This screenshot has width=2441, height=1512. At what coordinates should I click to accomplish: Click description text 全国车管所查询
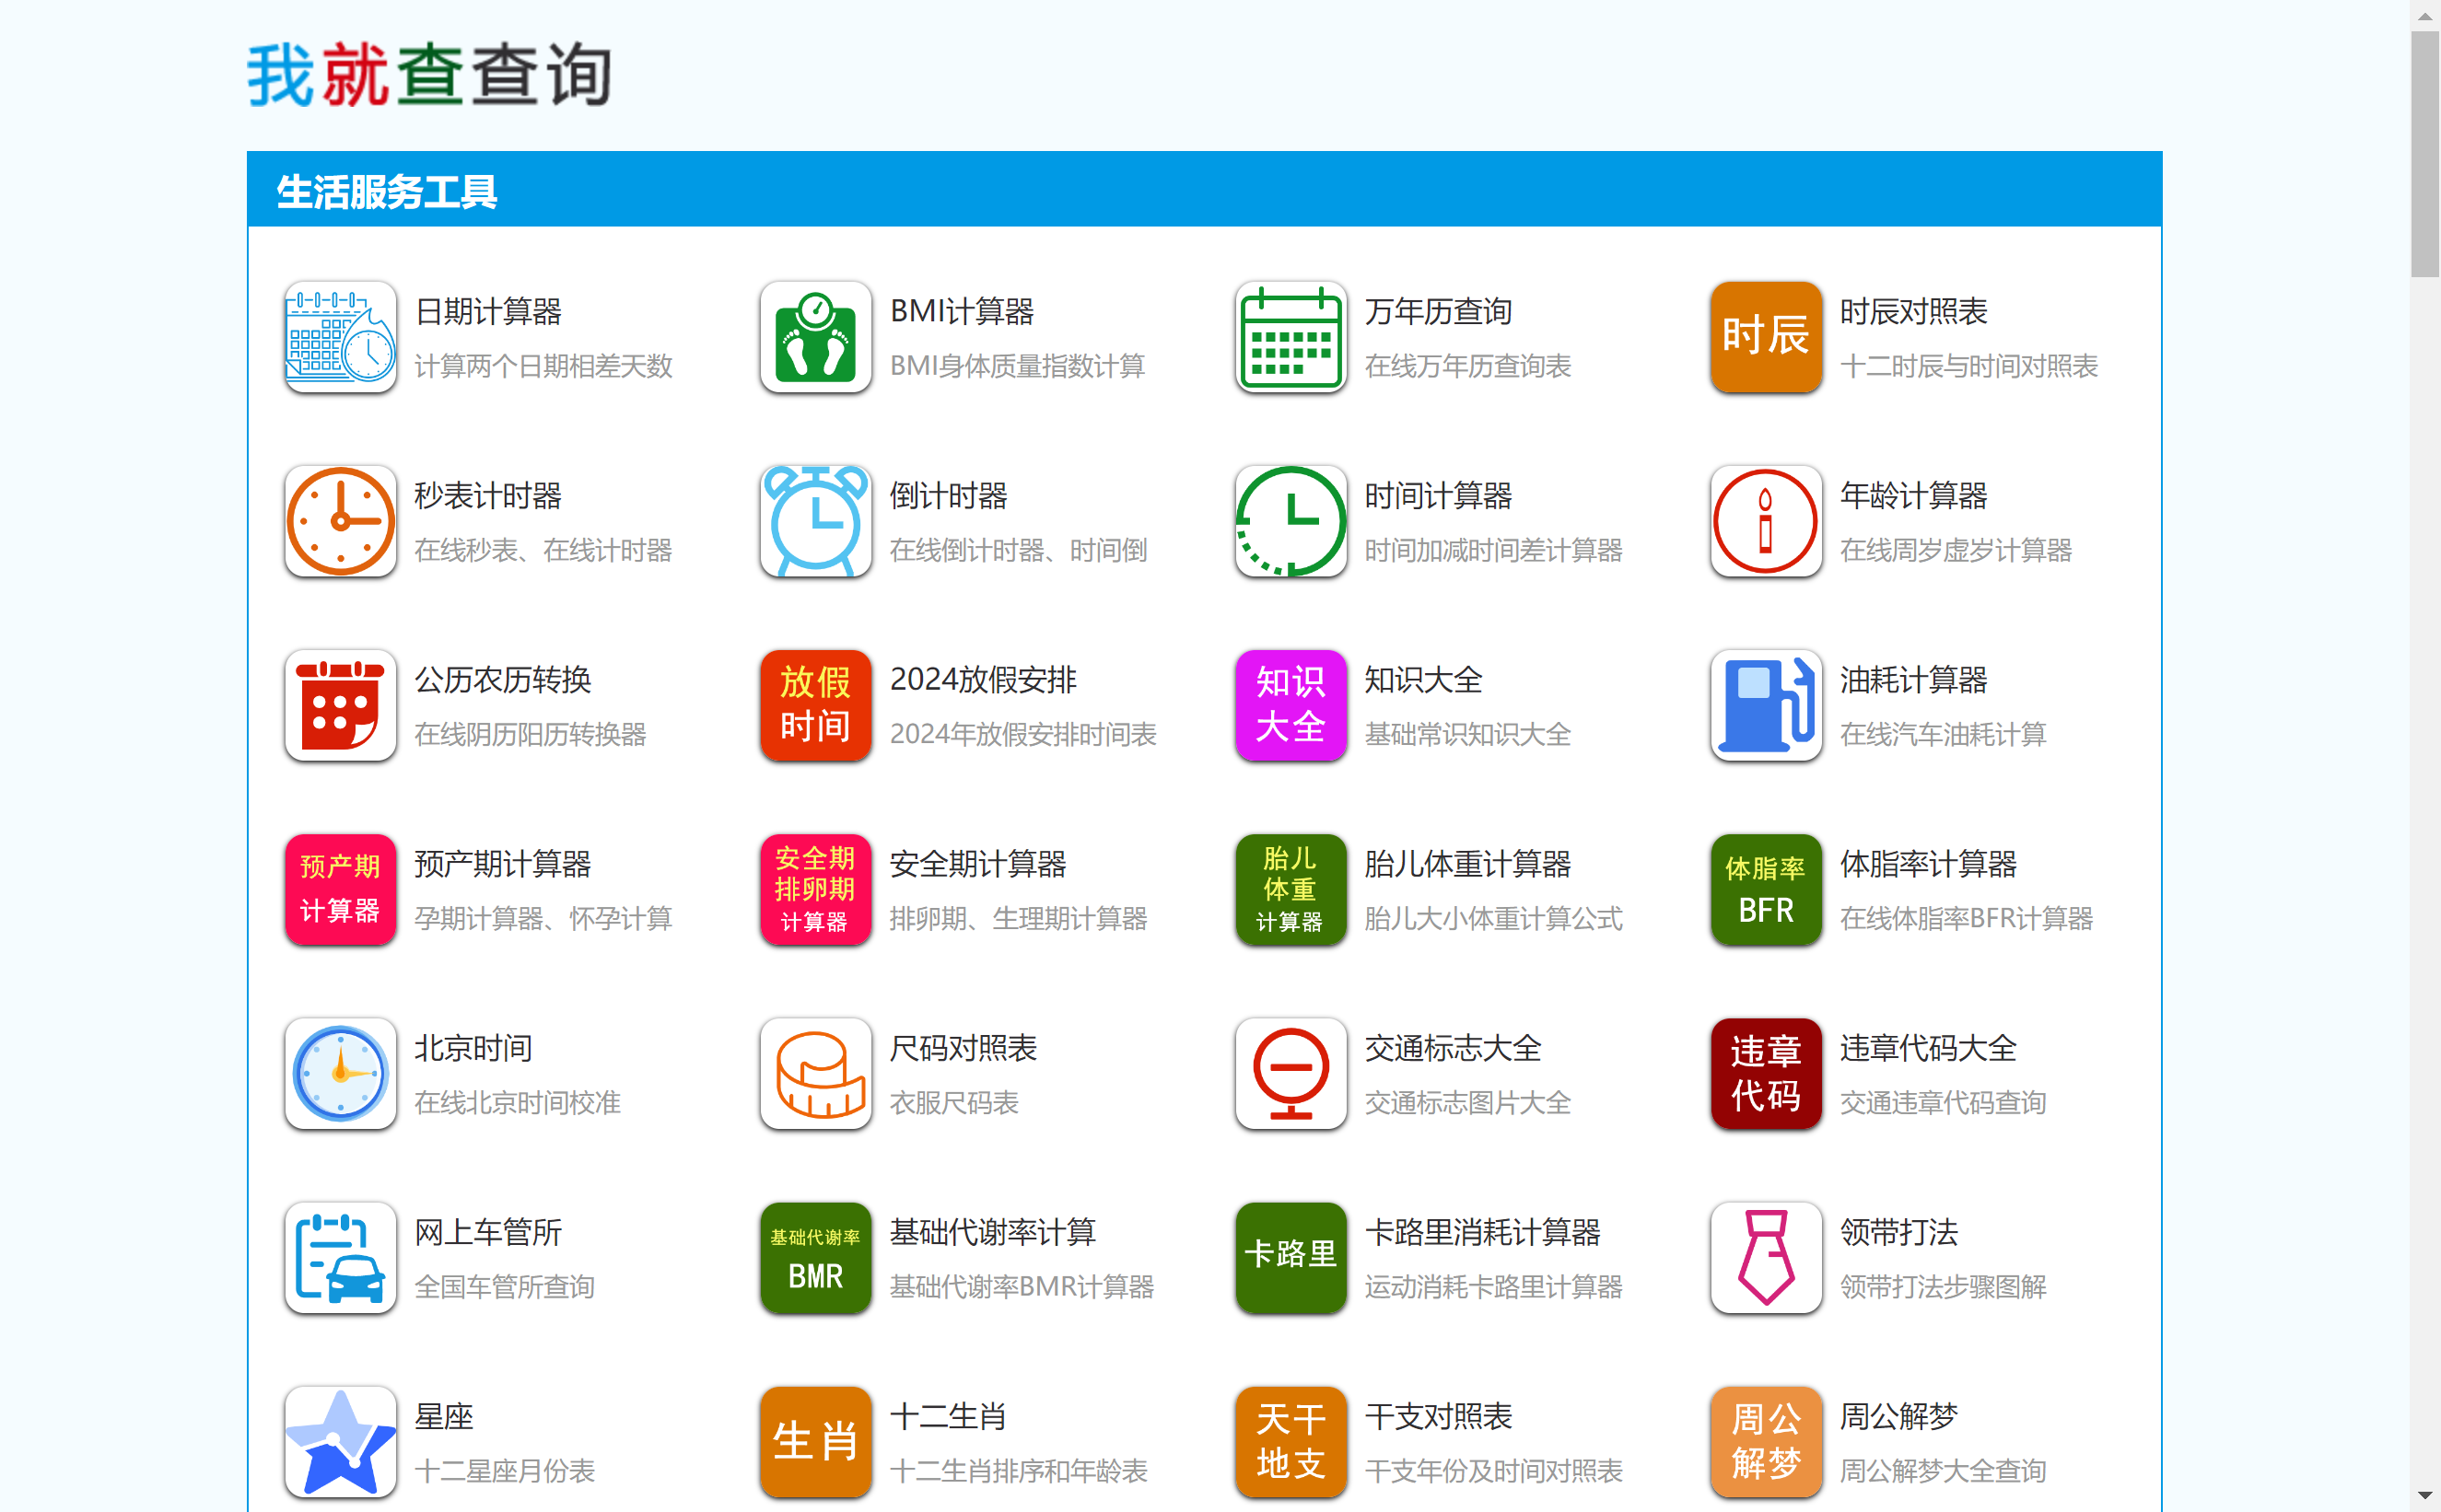click(x=504, y=1286)
